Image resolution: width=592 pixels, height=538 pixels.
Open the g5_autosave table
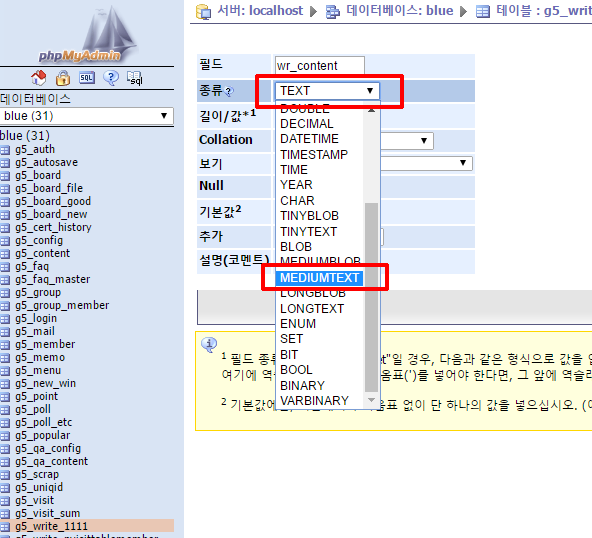click(x=46, y=162)
